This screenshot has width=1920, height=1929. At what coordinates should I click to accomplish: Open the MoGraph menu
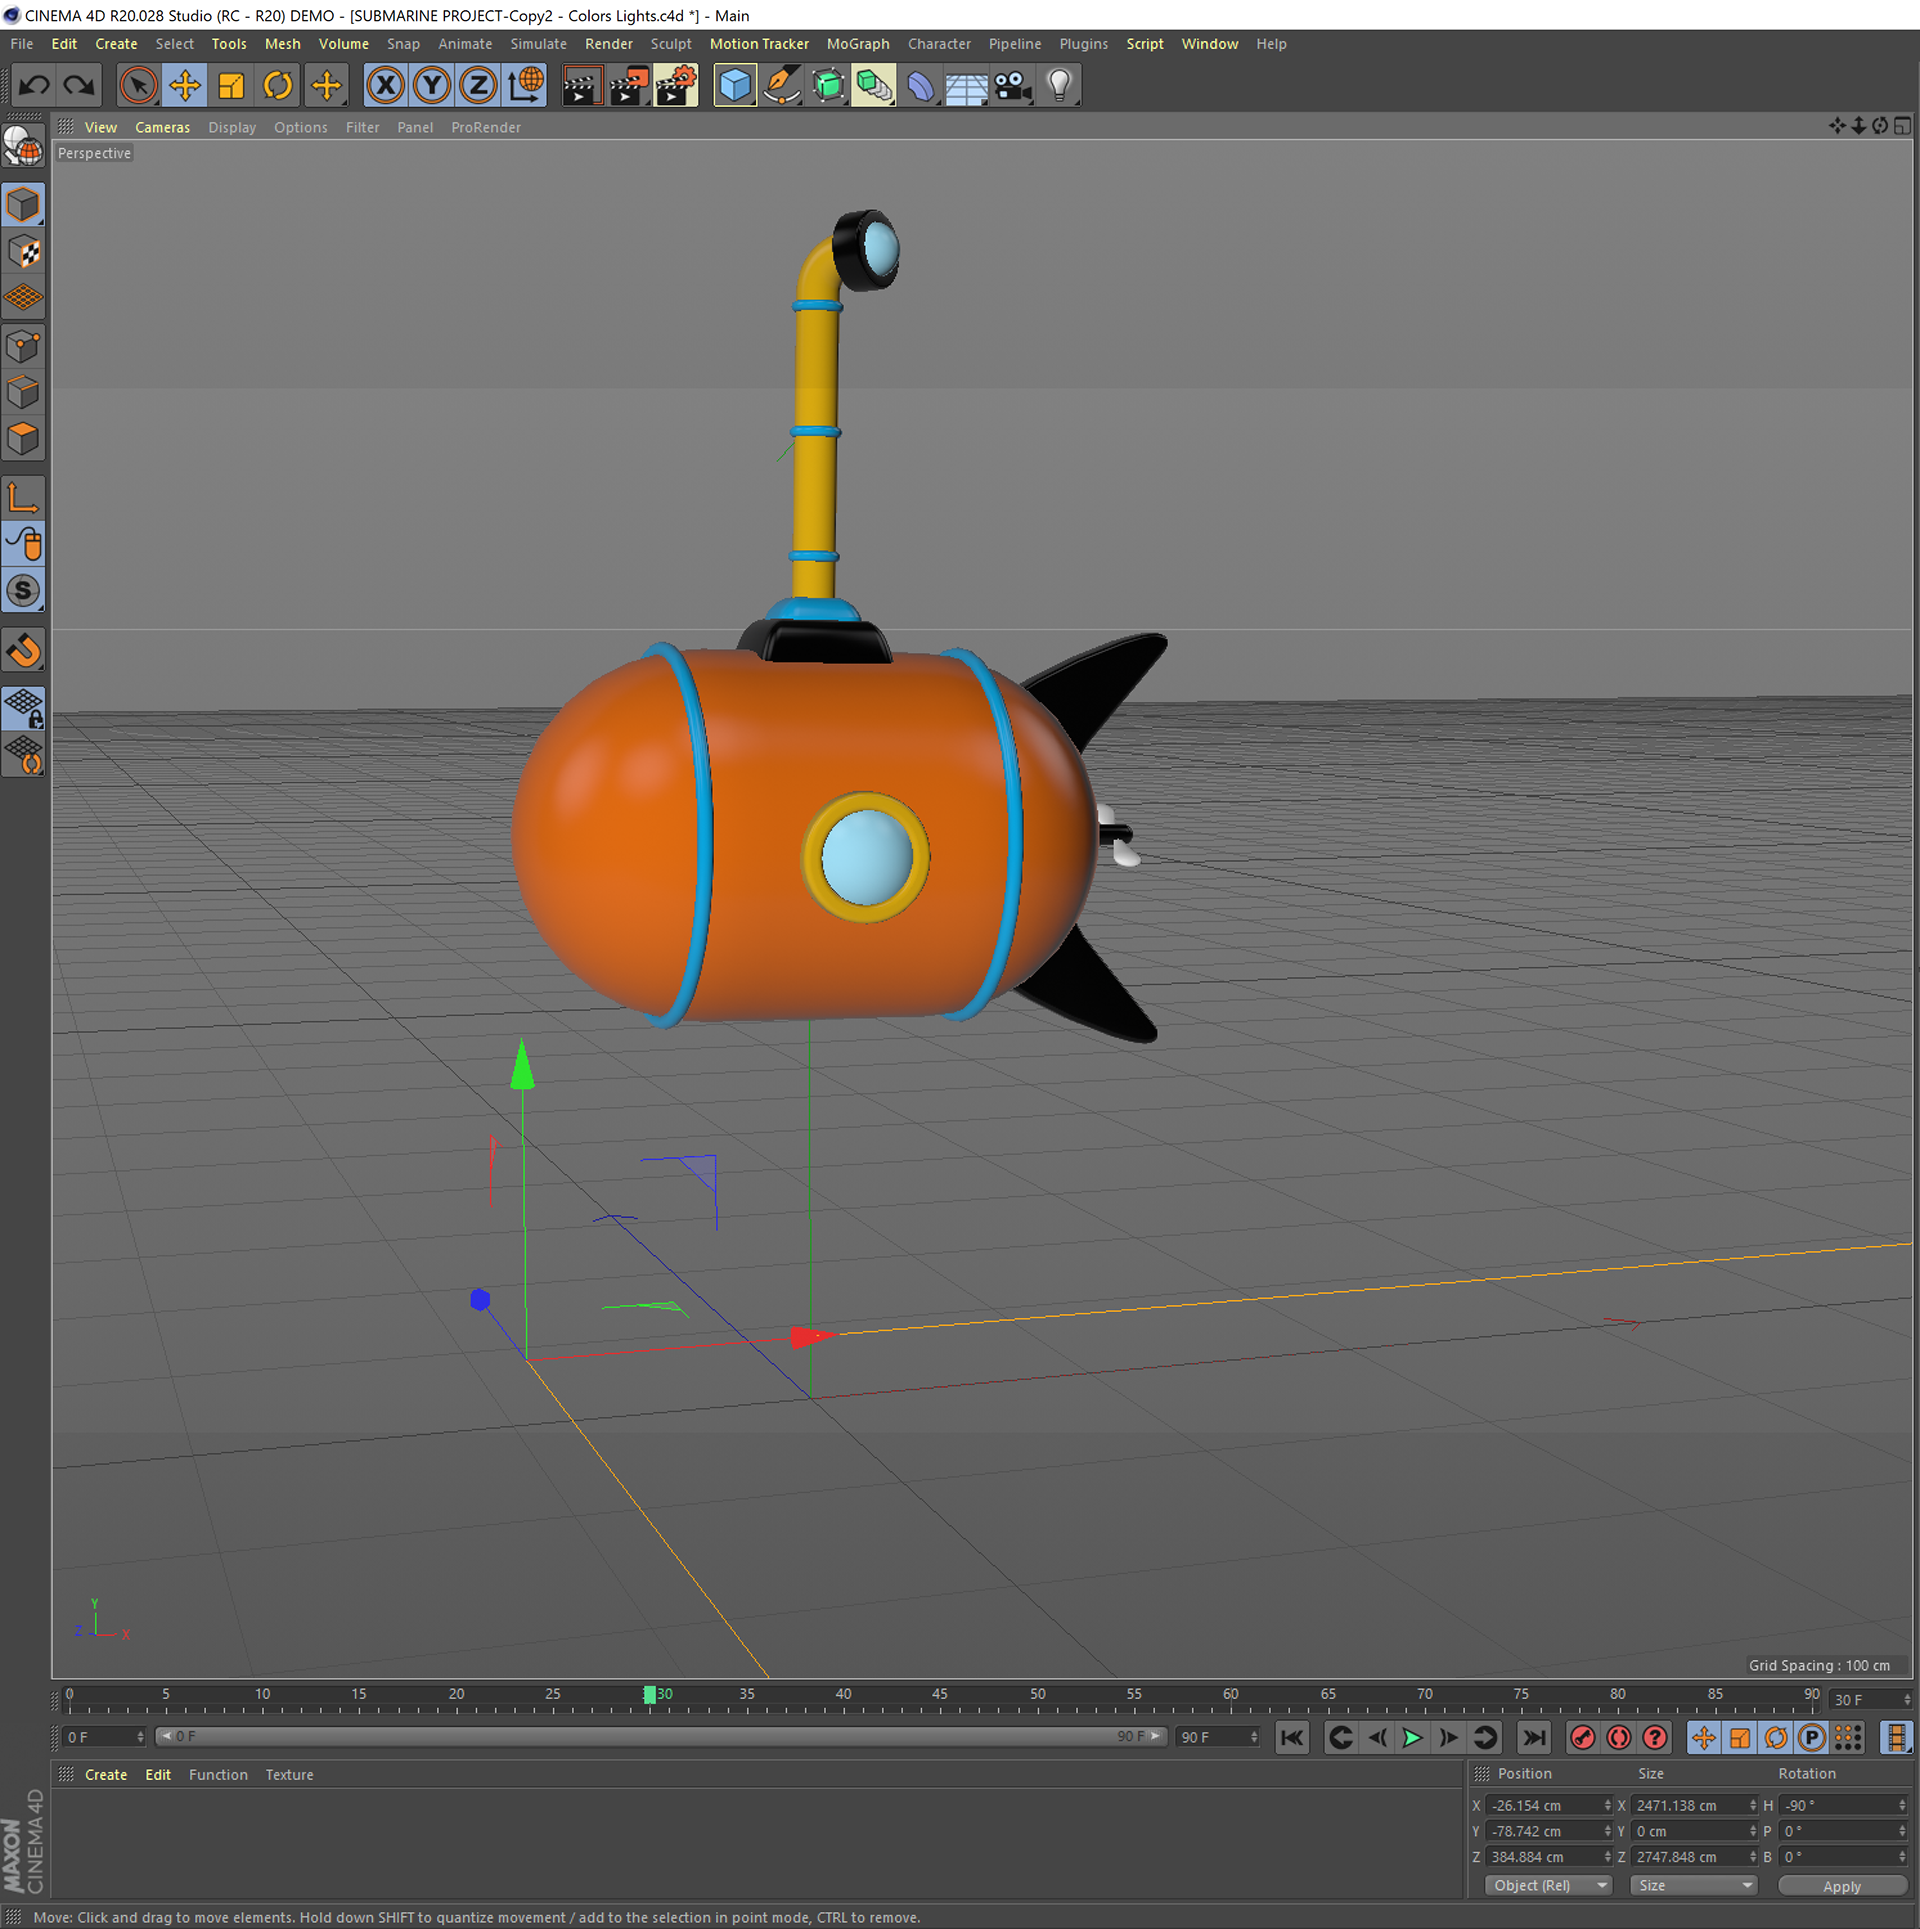[x=857, y=44]
